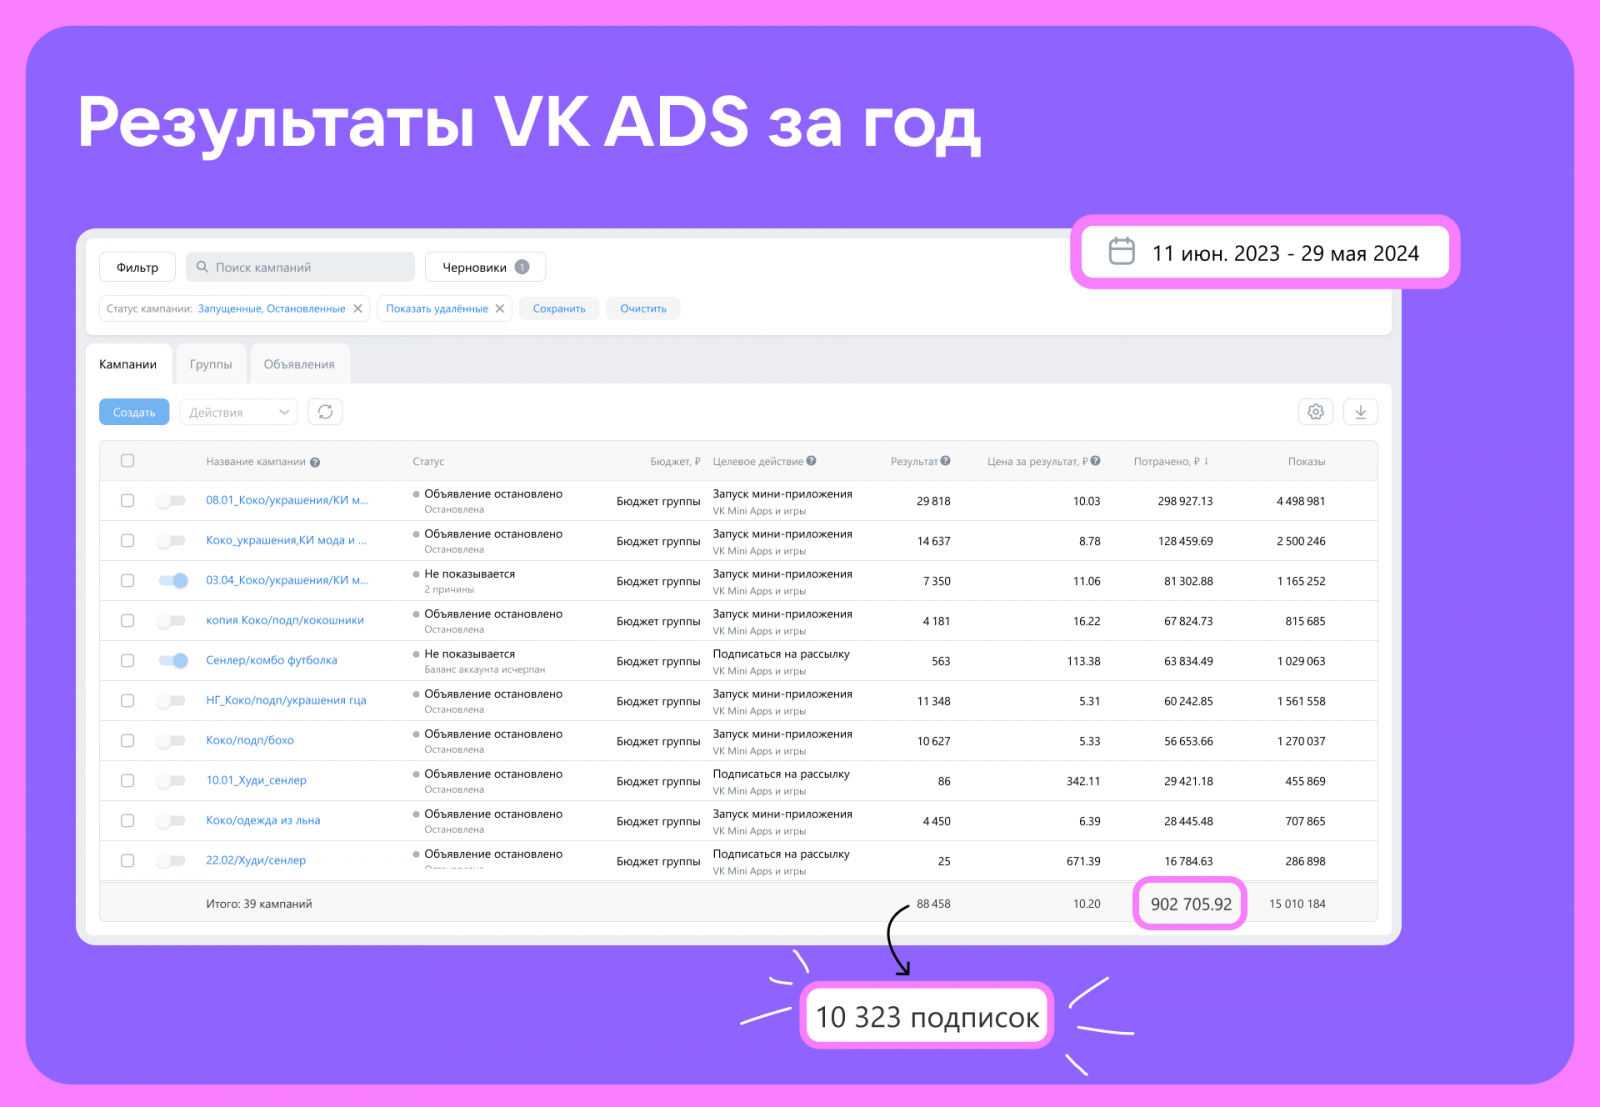Click 'Баланс аккаунта исчерпан' status note

[x=485, y=670]
